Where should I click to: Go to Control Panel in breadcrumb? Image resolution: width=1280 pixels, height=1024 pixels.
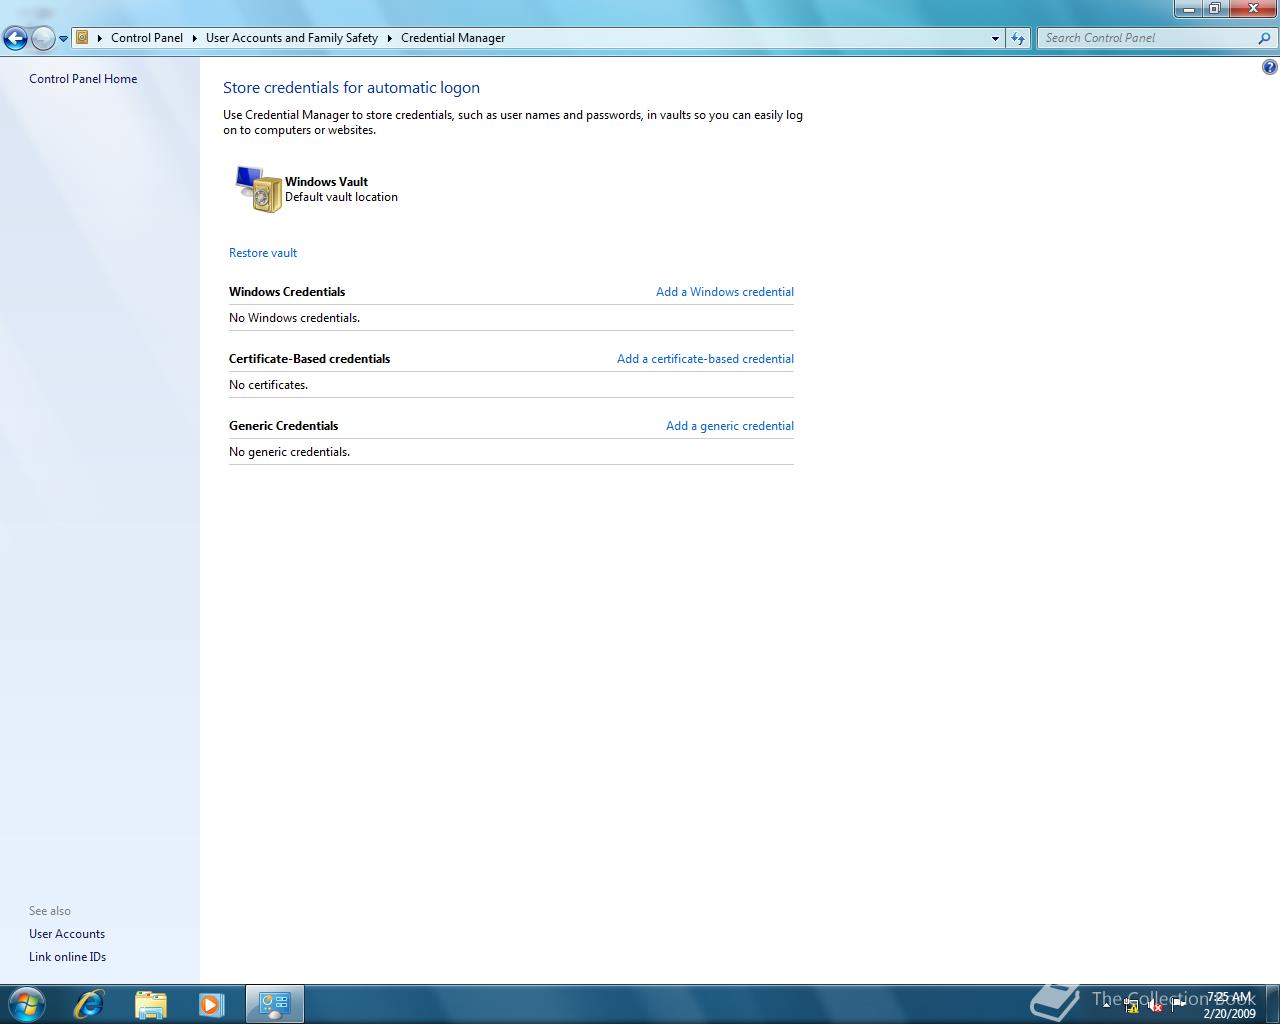click(x=147, y=38)
